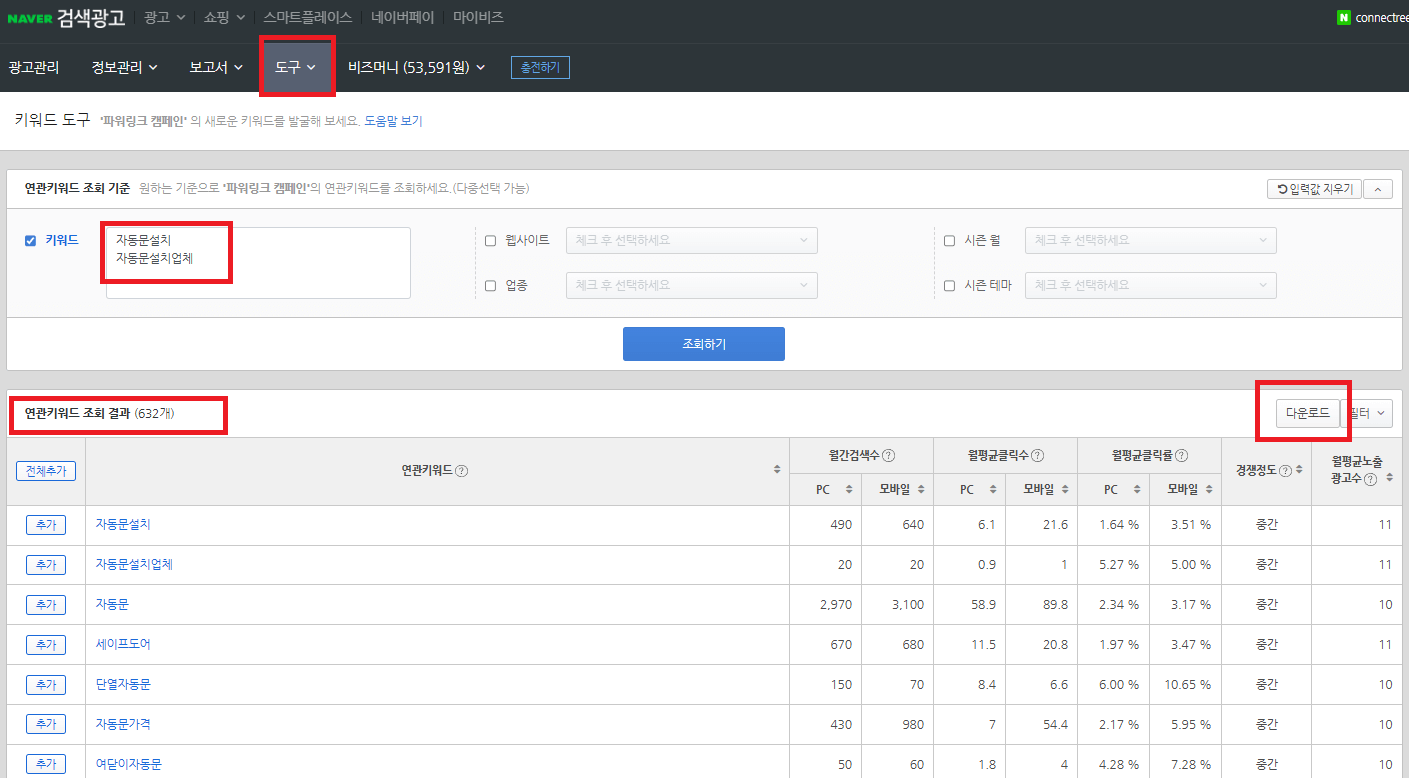Click 추가 for 자동문 row

tap(46, 604)
